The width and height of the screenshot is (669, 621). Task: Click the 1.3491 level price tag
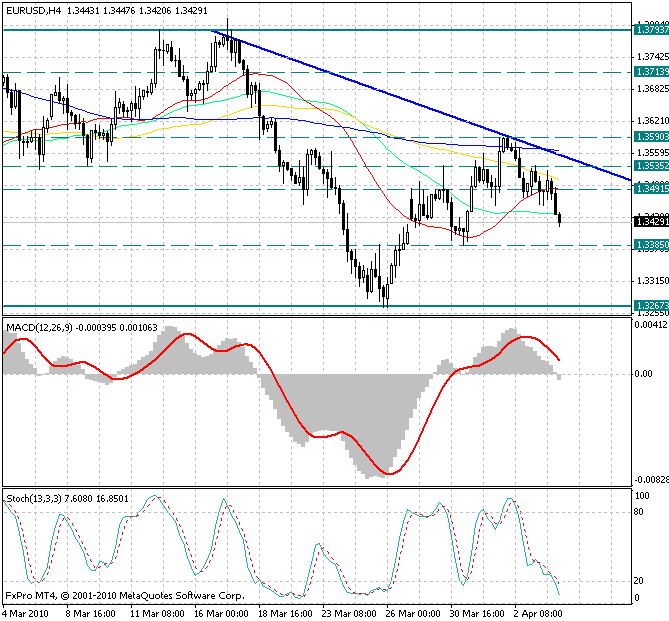650,188
